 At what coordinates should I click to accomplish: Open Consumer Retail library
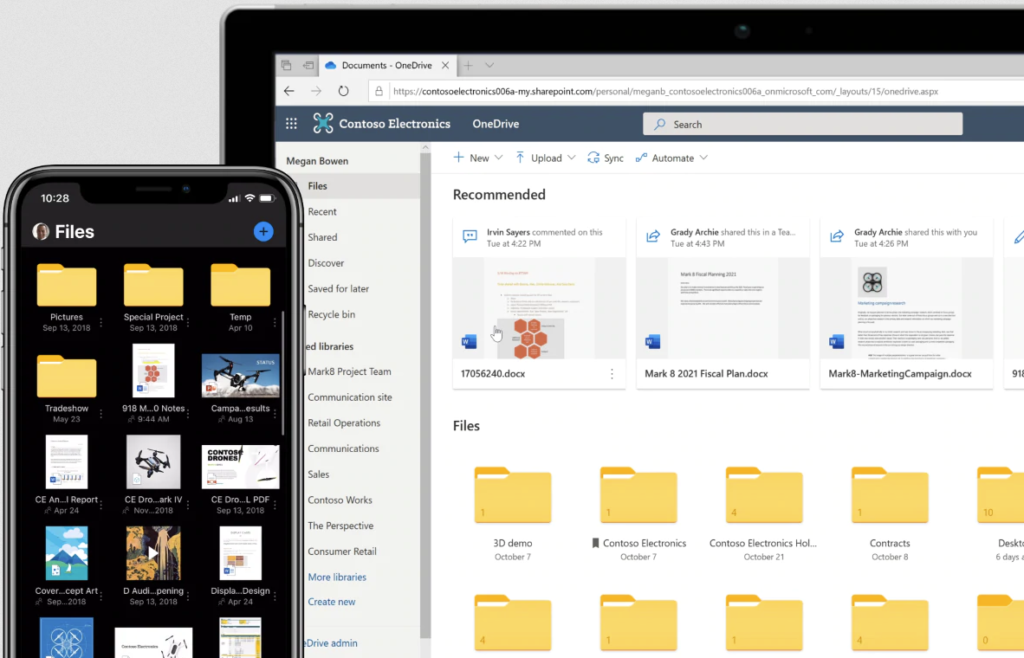pyautogui.click(x=342, y=552)
